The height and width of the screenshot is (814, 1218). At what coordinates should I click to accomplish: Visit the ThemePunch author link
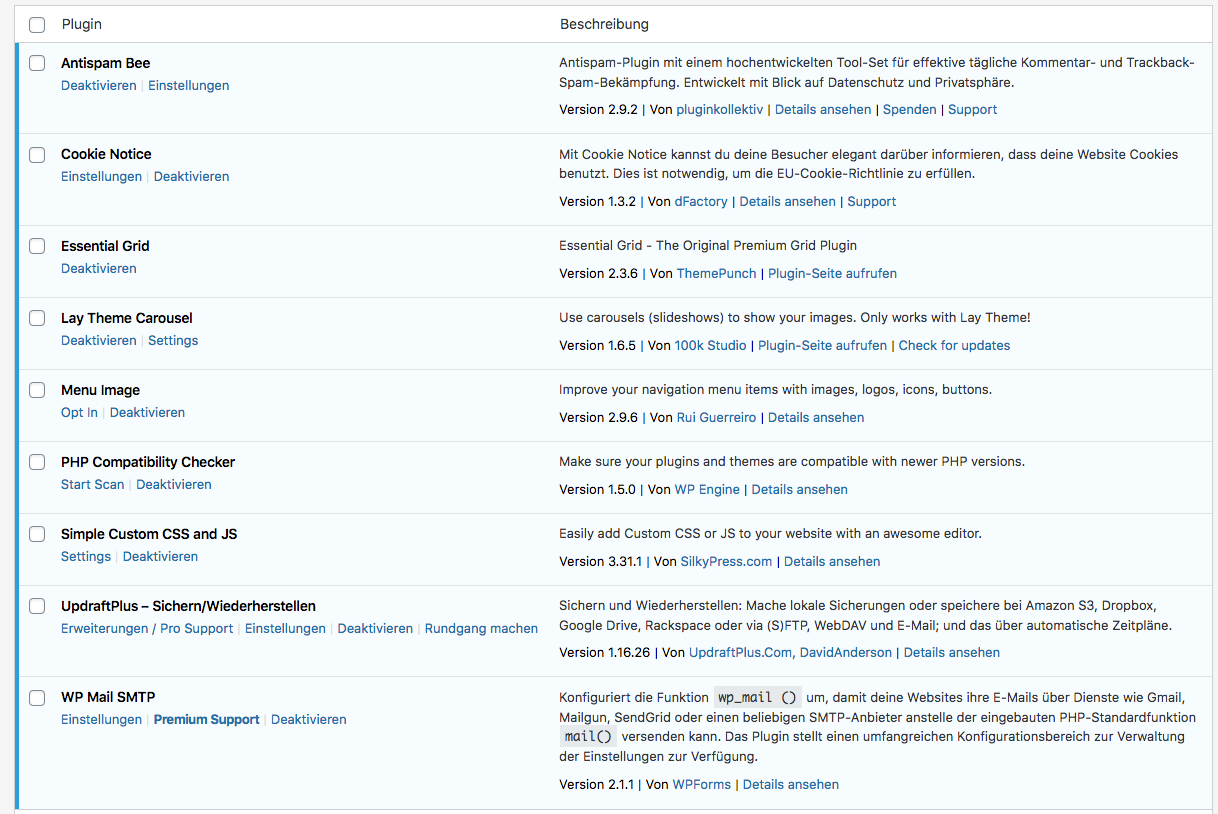(716, 274)
